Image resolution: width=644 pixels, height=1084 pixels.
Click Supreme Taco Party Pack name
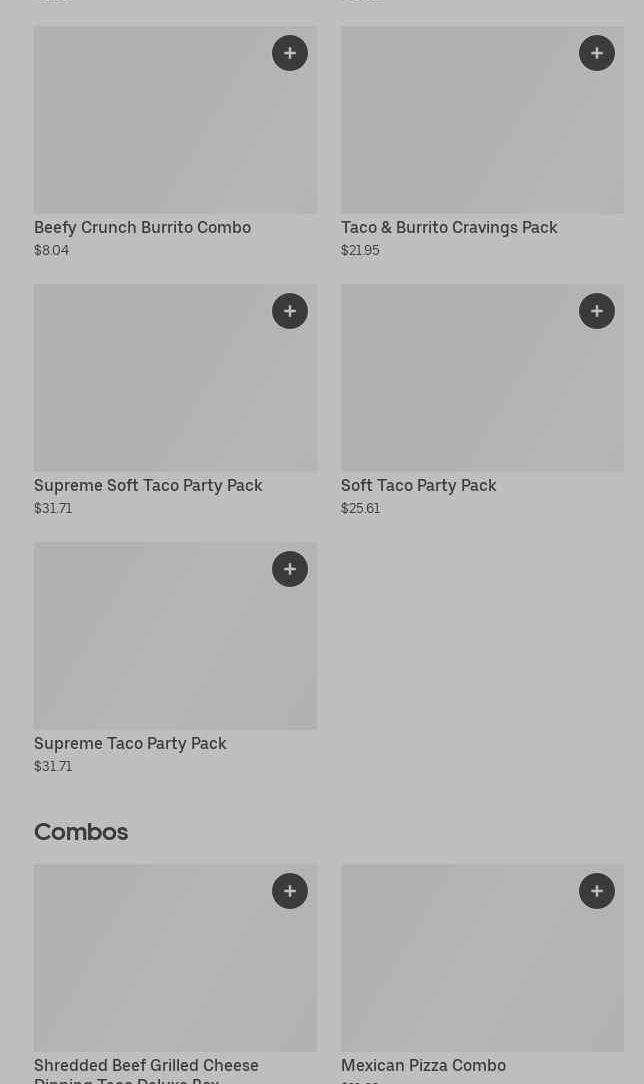click(130, 743)
